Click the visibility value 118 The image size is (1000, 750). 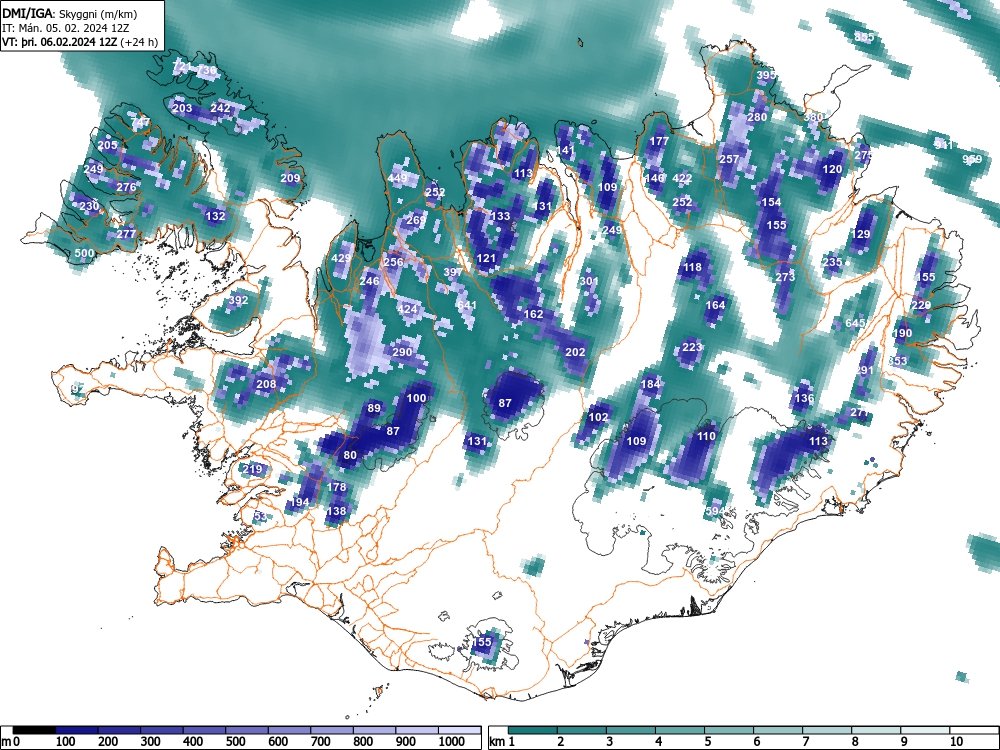tap(693, 267)
